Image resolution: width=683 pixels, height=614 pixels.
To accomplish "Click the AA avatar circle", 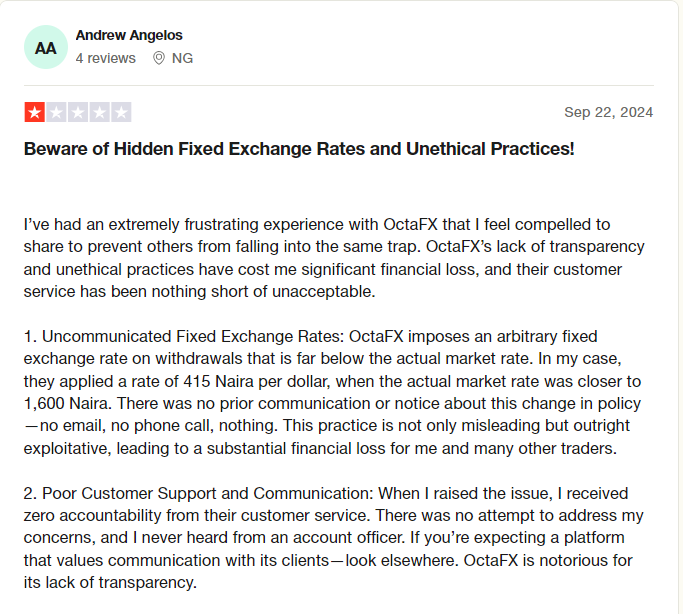I will [x=46, y=47].
